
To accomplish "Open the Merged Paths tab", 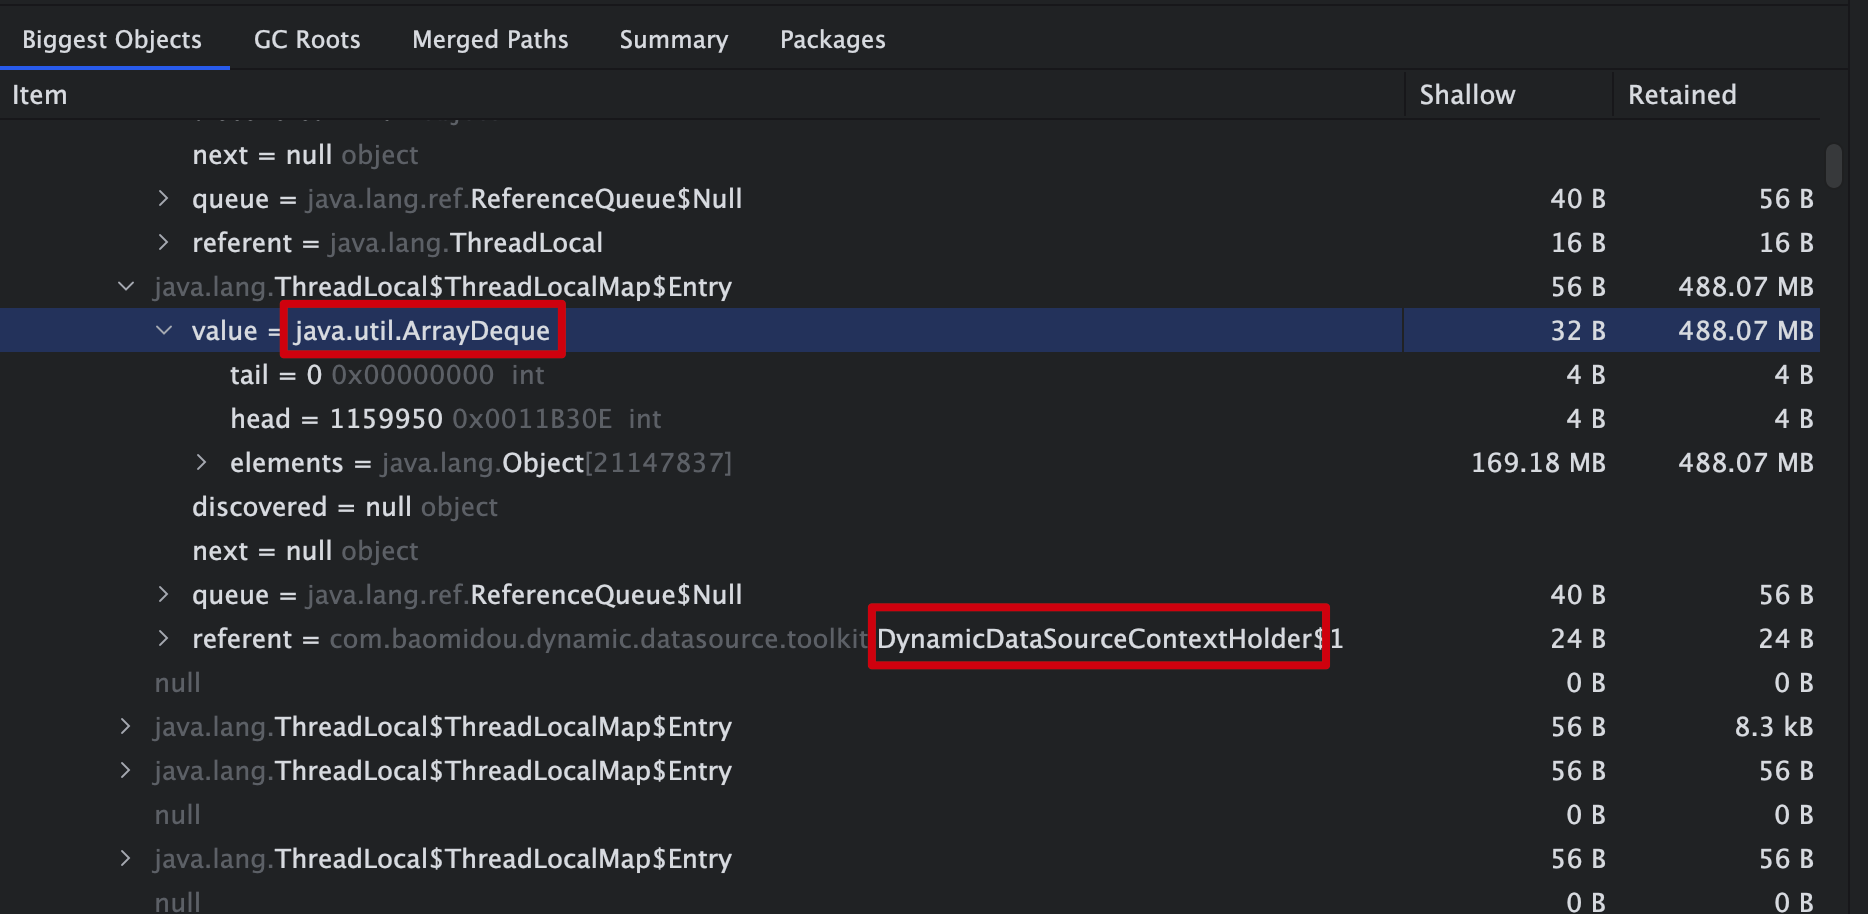I will (490, 39).
